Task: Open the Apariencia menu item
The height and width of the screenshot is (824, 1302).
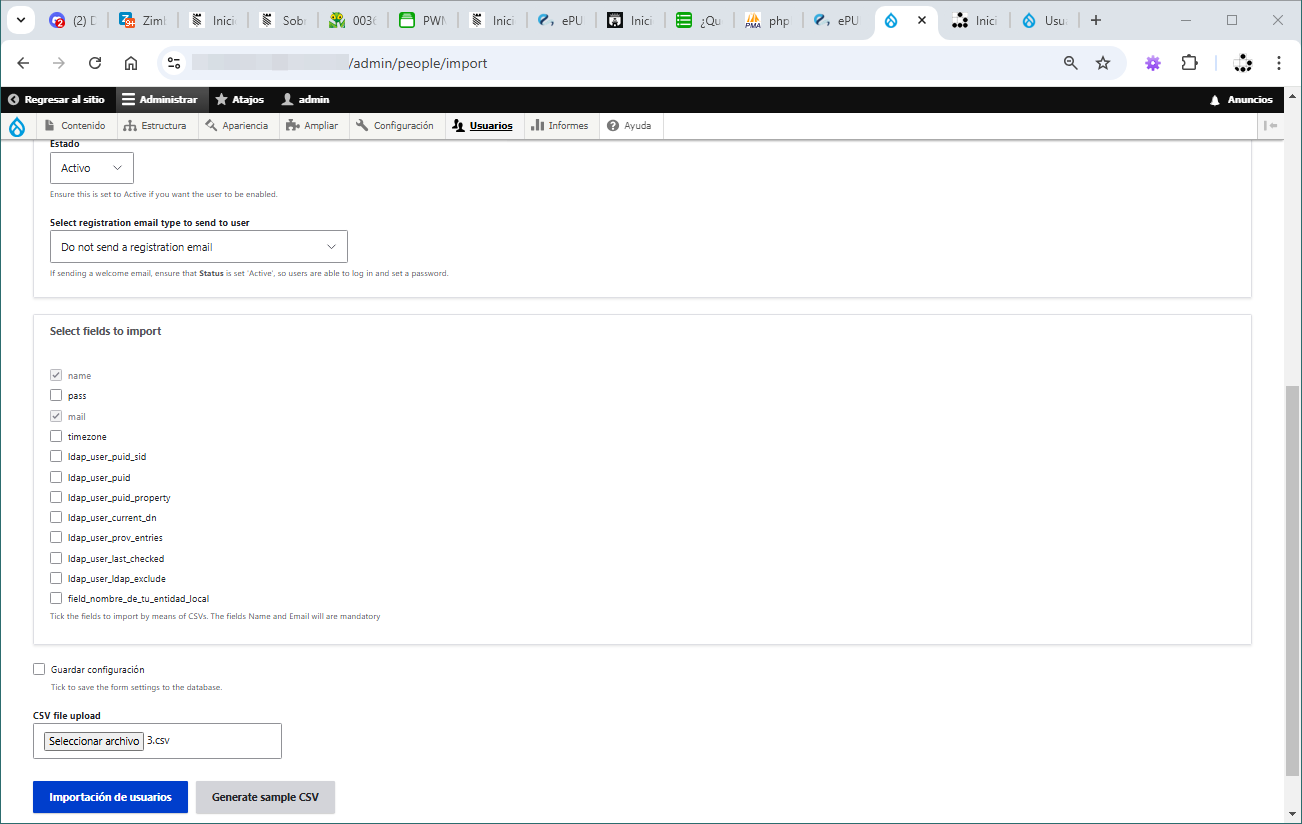Action: tap(237, 126)
